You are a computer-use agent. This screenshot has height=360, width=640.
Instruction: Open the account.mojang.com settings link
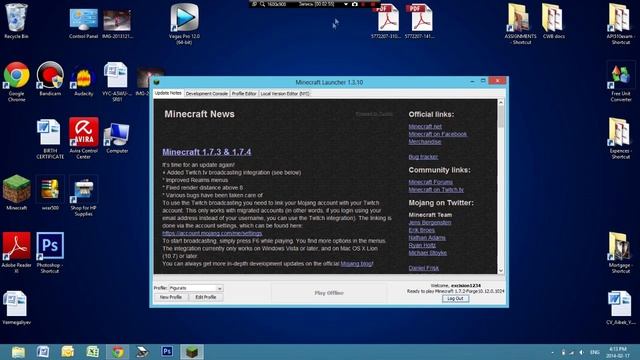212,233
